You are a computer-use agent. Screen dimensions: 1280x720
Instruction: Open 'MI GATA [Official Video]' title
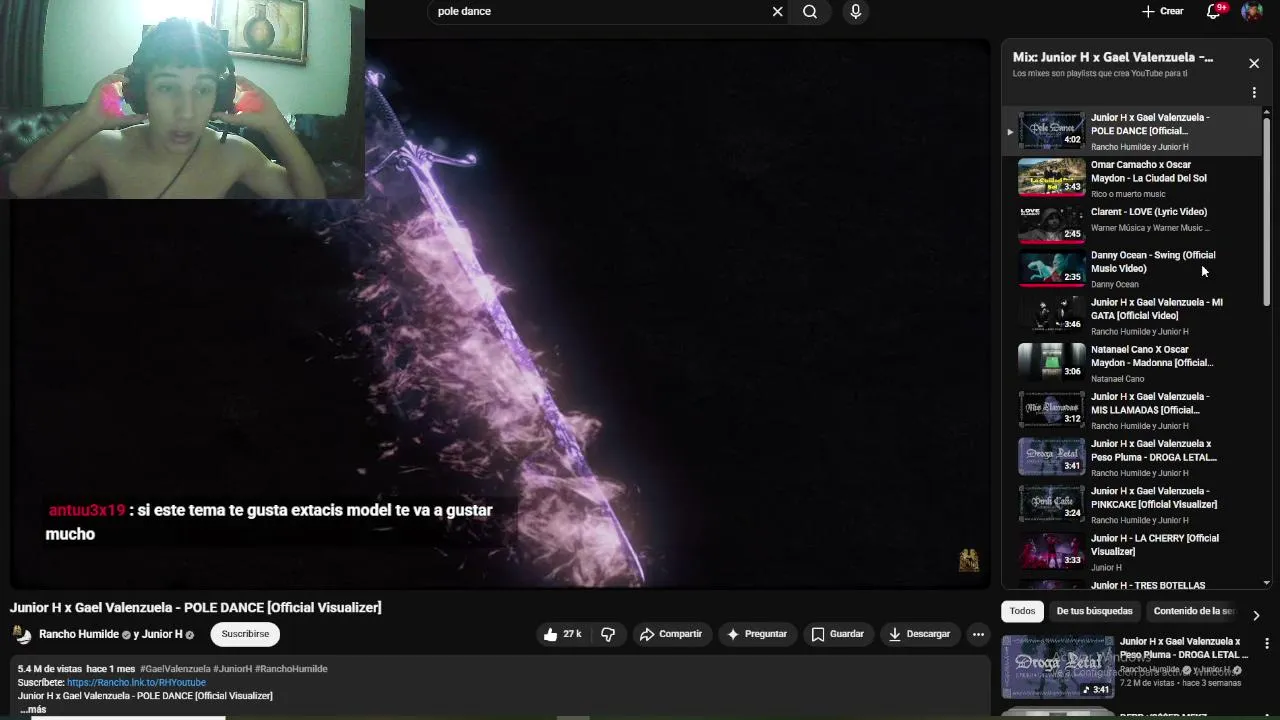[x=1157, y=309]
